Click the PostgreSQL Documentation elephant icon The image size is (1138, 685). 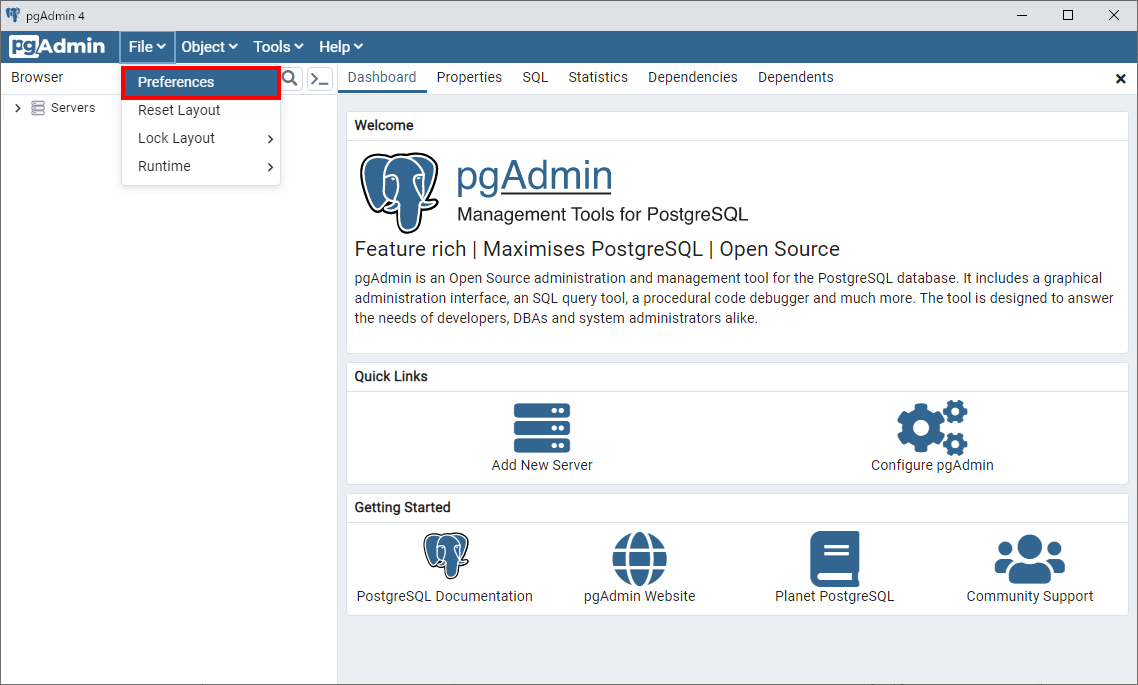click(x=446, y=556)
